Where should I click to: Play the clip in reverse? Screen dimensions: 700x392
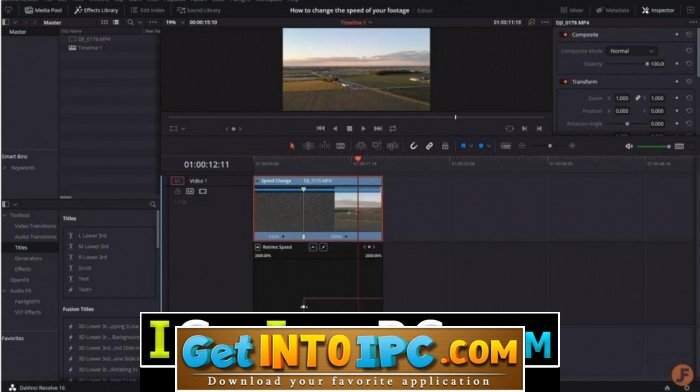point(335,129)
